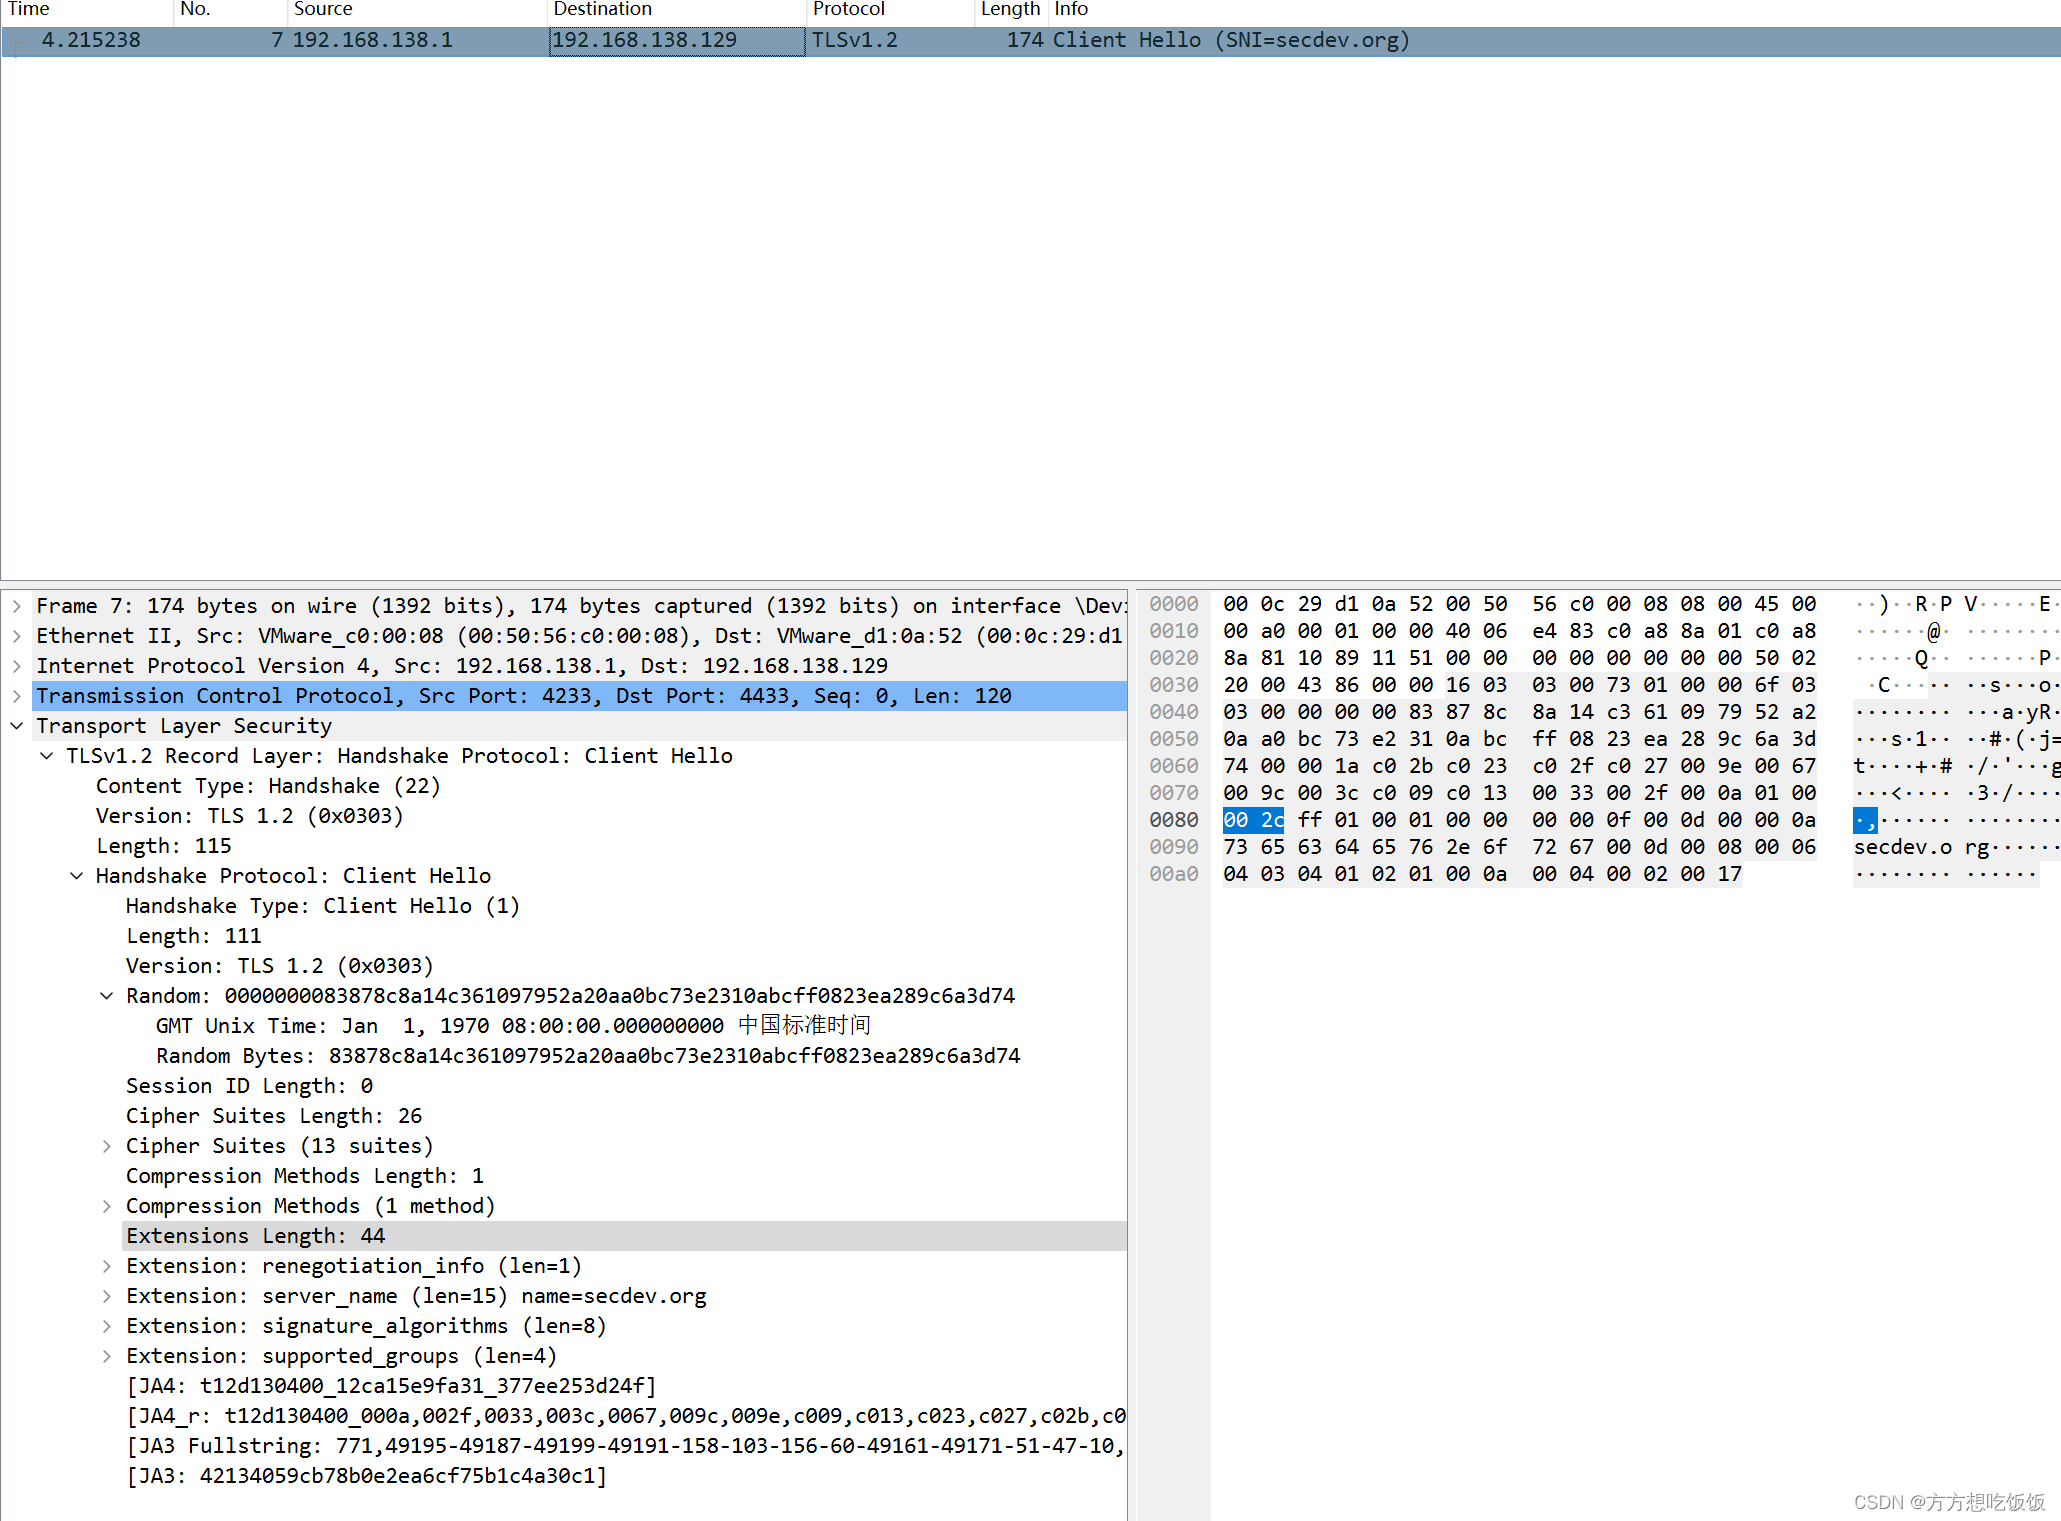Select the JA3 hash line
Image resolution: width=2061 pixels, height=1521 pixels.
coord(366,1476)
